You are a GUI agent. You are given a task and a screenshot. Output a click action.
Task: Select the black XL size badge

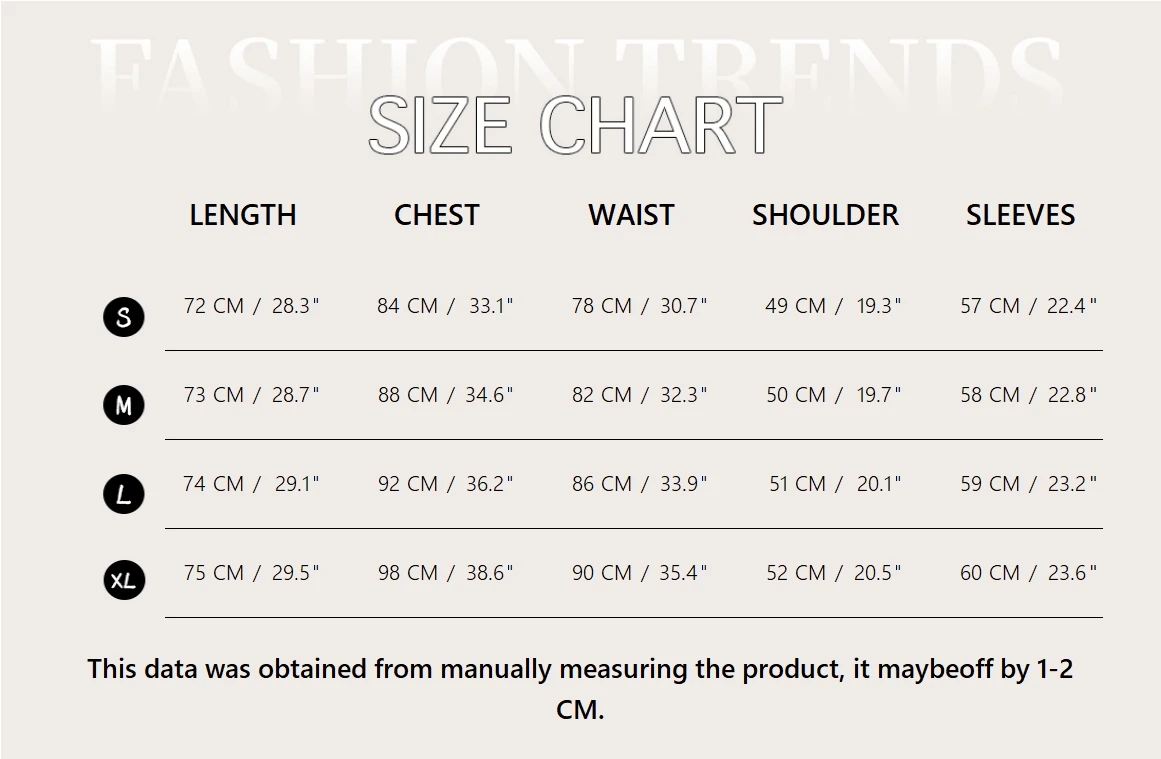point(124,580)
